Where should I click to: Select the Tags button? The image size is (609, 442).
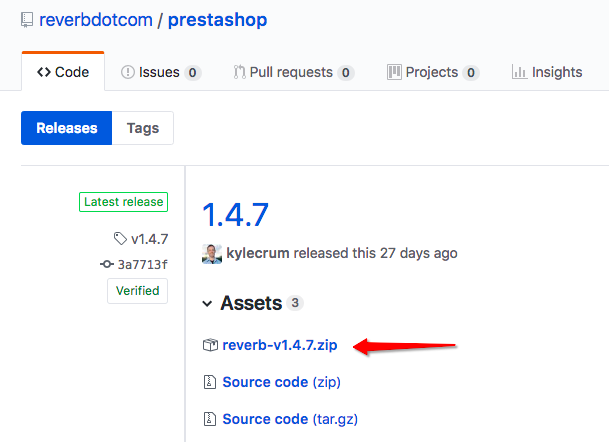[142, 128]
